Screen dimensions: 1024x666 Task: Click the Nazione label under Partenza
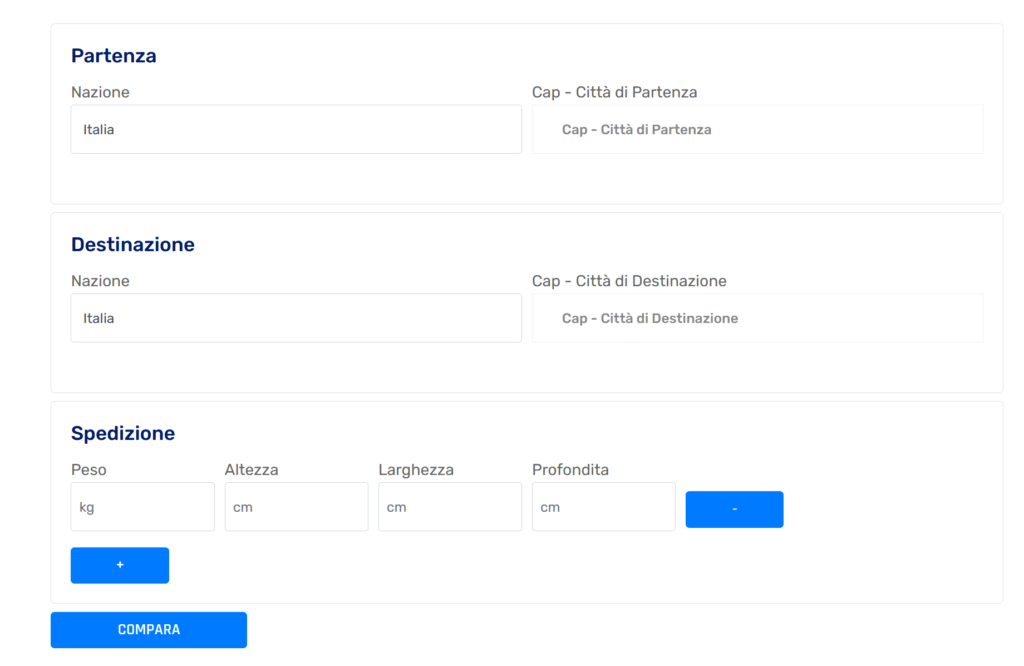[x=100, y=92]
